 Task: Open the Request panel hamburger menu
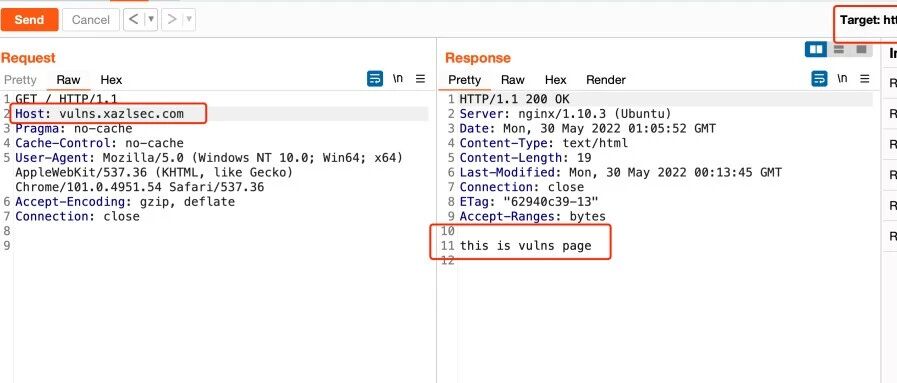420,79
